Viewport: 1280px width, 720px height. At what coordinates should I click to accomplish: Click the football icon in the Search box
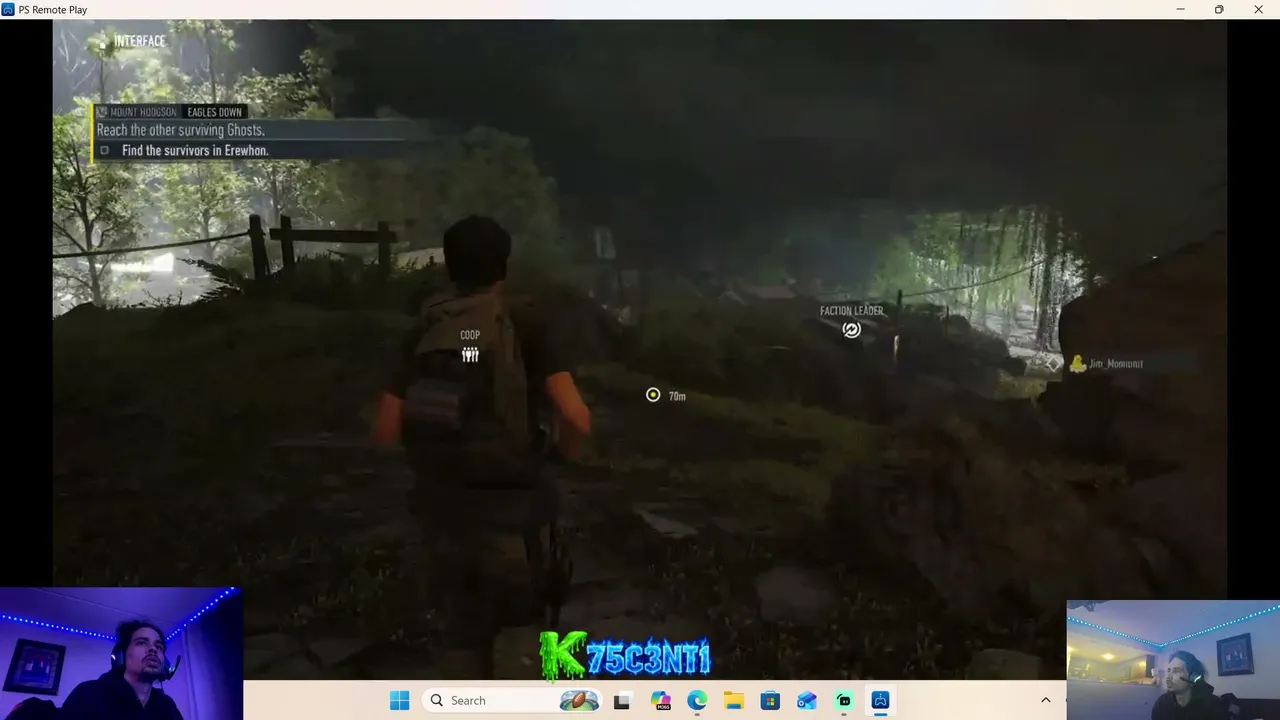[x=580, y=700]
